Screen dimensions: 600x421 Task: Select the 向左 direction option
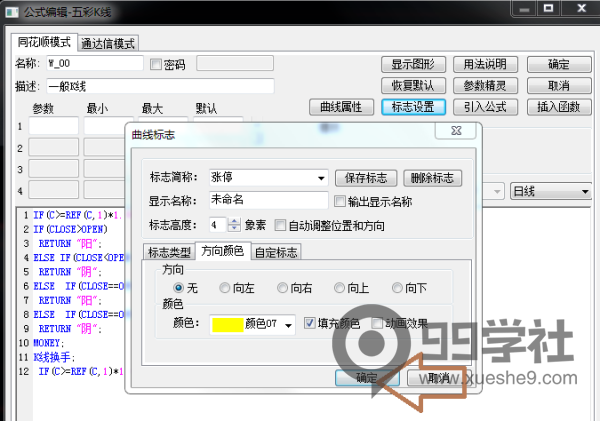pyautogui.click(x=225, y=287)
